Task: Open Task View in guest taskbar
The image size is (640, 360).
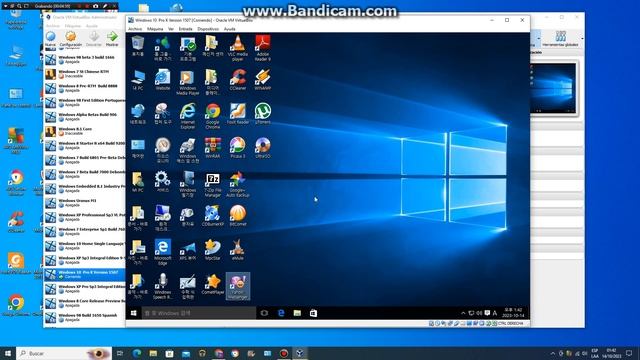Action: coord(264,313)
